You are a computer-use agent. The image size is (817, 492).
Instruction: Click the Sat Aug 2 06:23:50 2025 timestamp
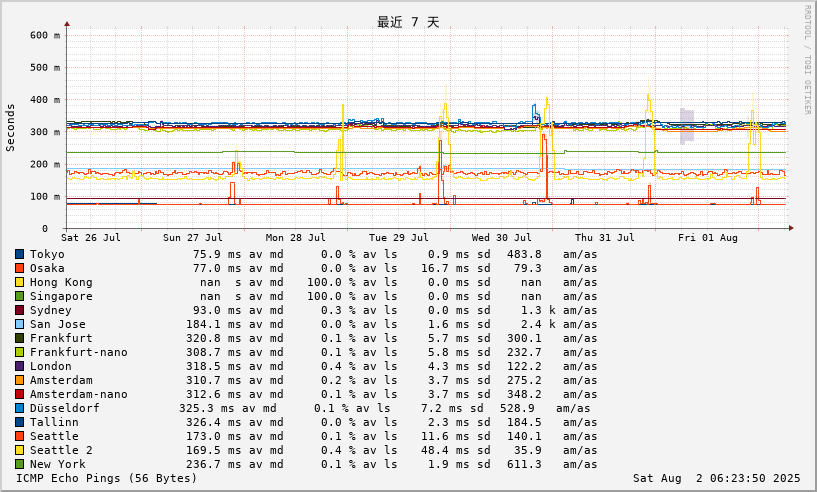[x=716, y=478]
